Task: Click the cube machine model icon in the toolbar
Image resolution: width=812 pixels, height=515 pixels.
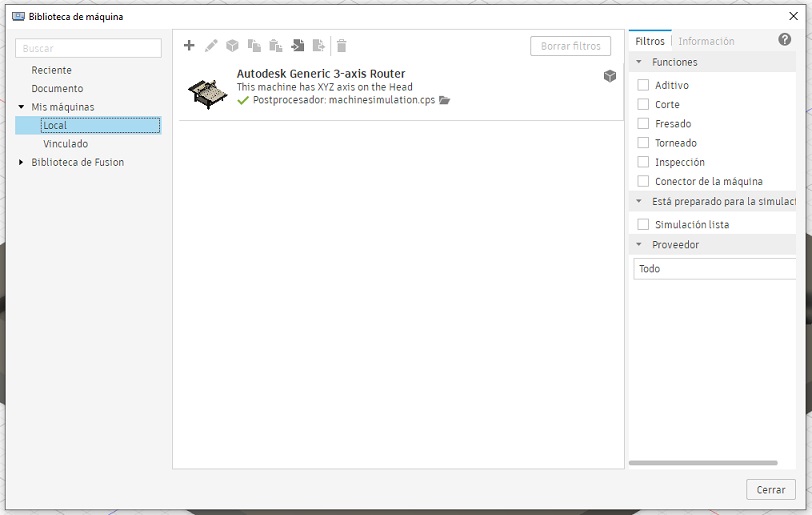Action: tap(232, 46)
